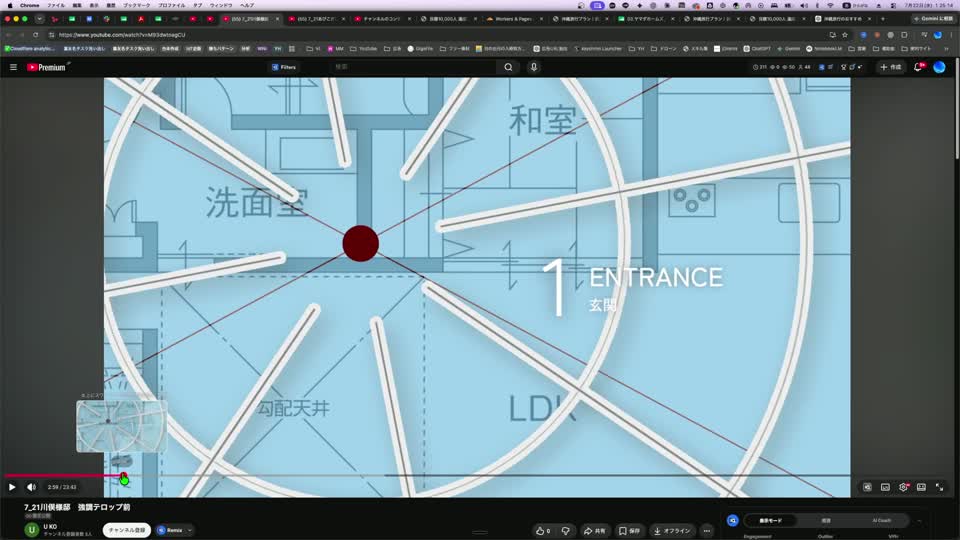The width and height of the screenshot is (960, 540).
Task: Go to YouTube Premium home logo
Action: tap(47, 67)
